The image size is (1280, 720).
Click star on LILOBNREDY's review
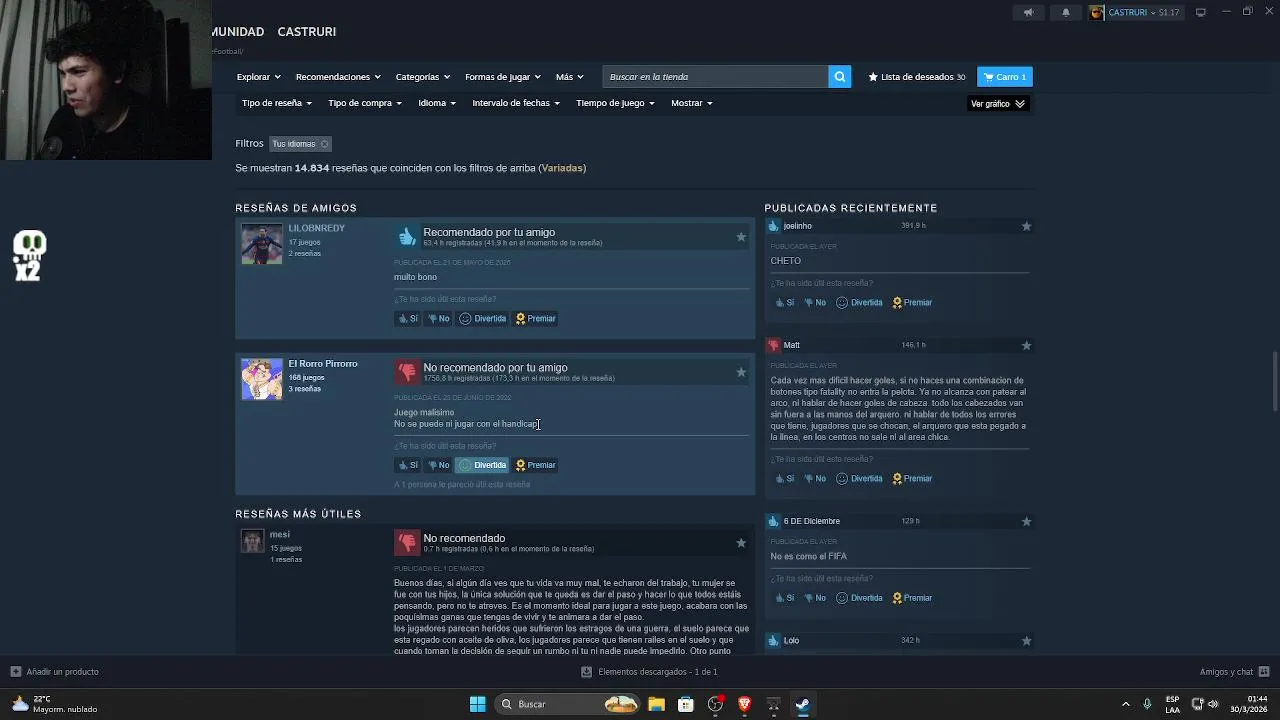[741, 237]
